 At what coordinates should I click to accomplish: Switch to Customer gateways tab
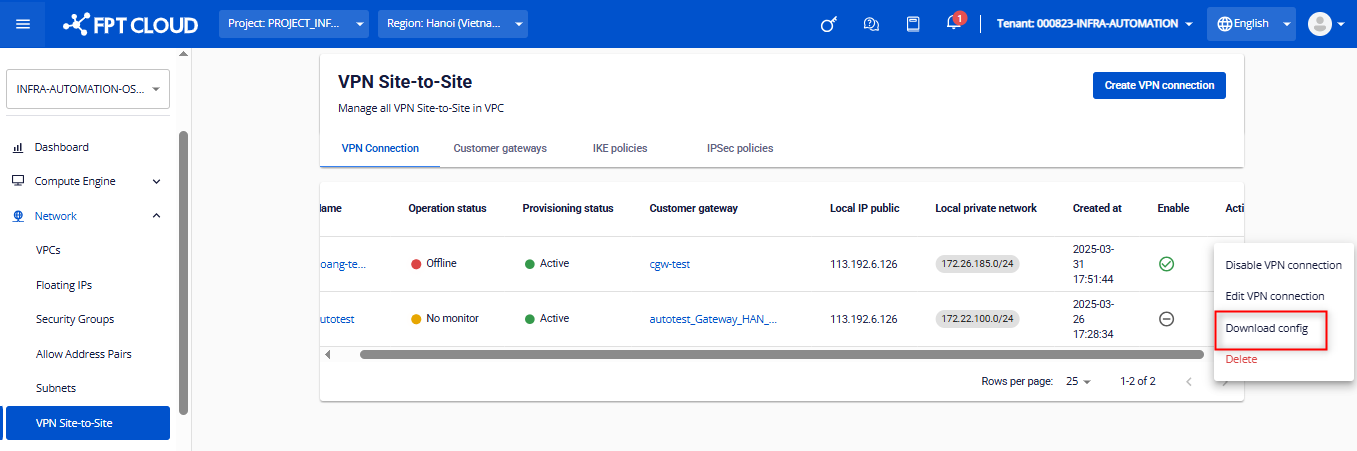[500, 148]
